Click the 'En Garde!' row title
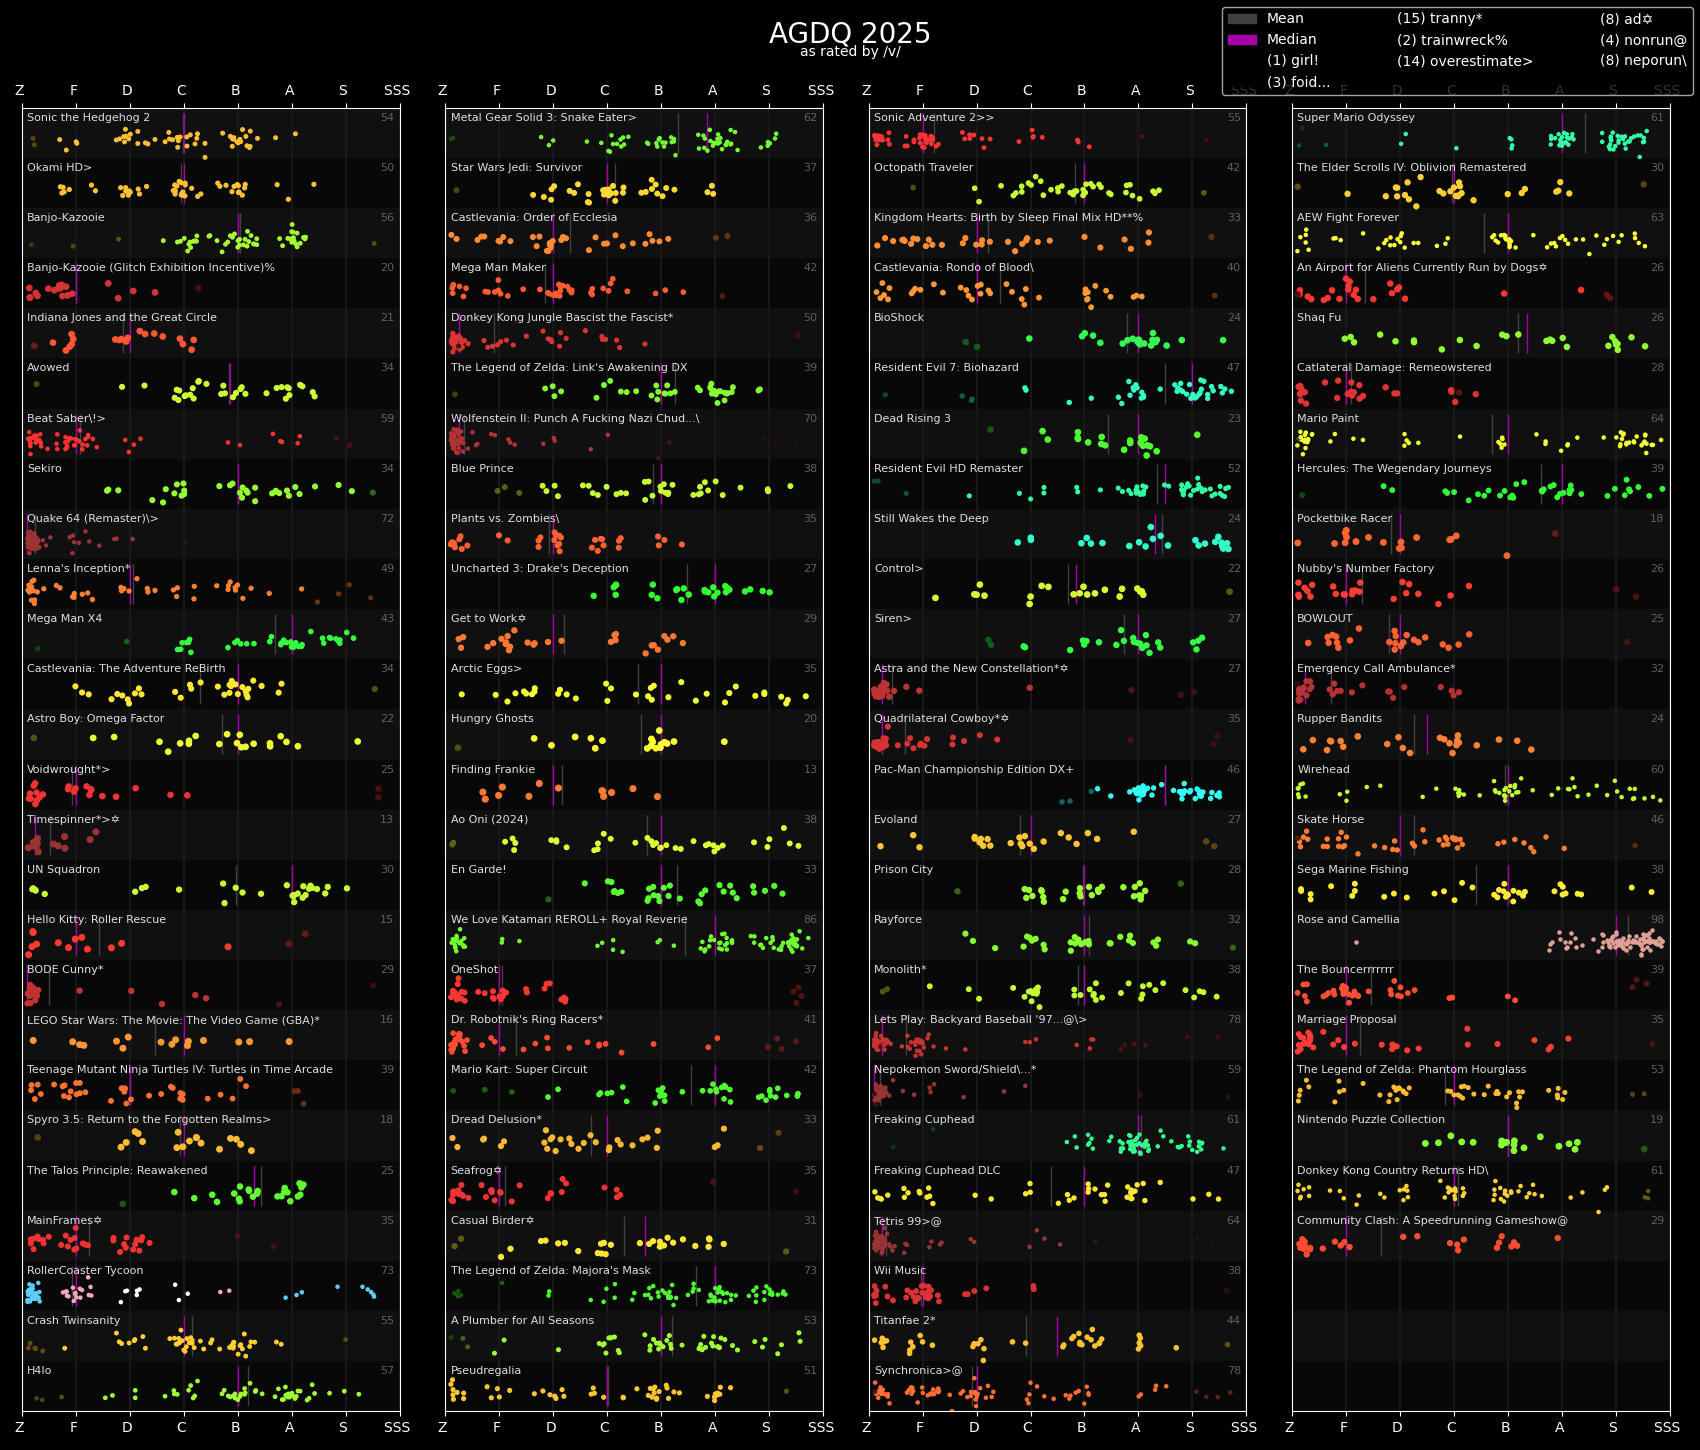This screenshot has height=1450, width=1700. (479, 870)
